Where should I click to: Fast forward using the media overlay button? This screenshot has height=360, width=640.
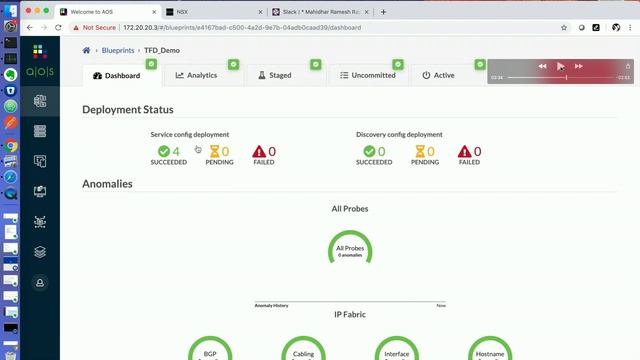tap(579, 66)
